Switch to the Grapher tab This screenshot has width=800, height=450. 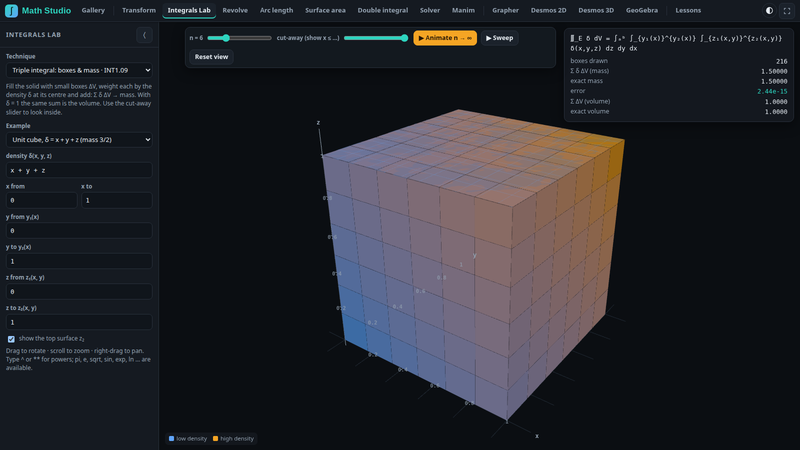tap(506, 10)
